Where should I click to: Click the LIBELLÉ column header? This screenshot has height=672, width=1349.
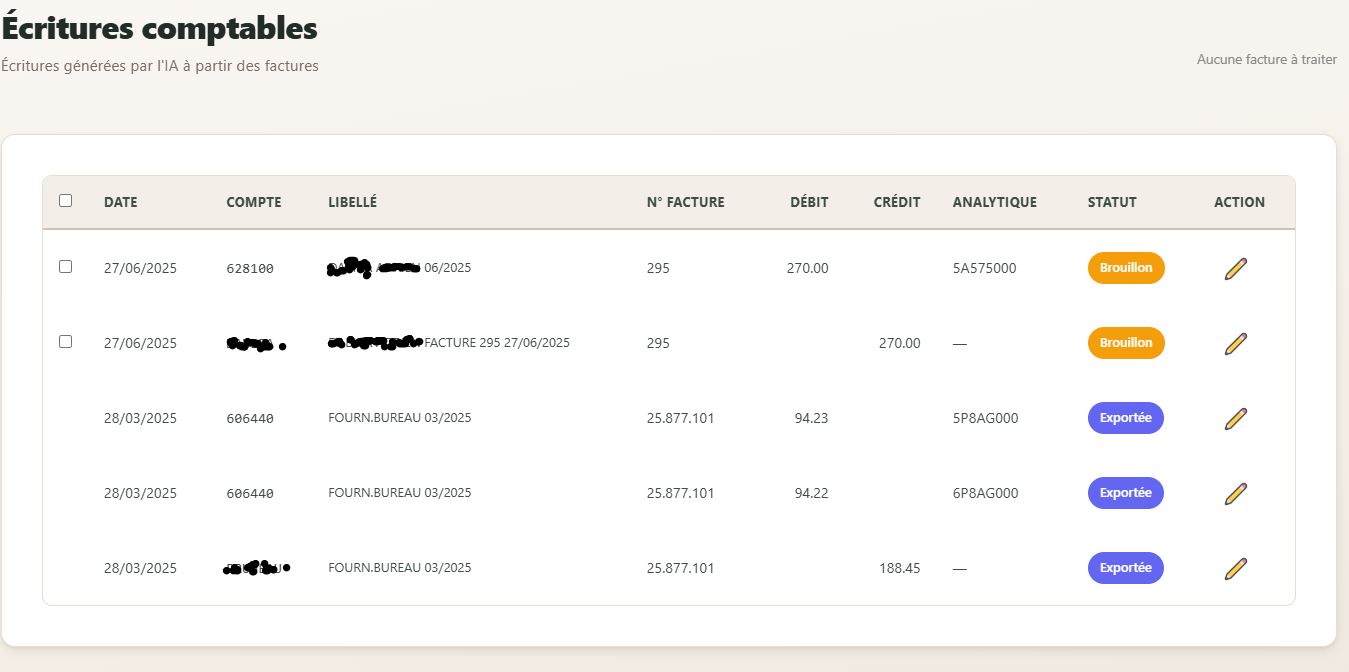click(352, 202)
